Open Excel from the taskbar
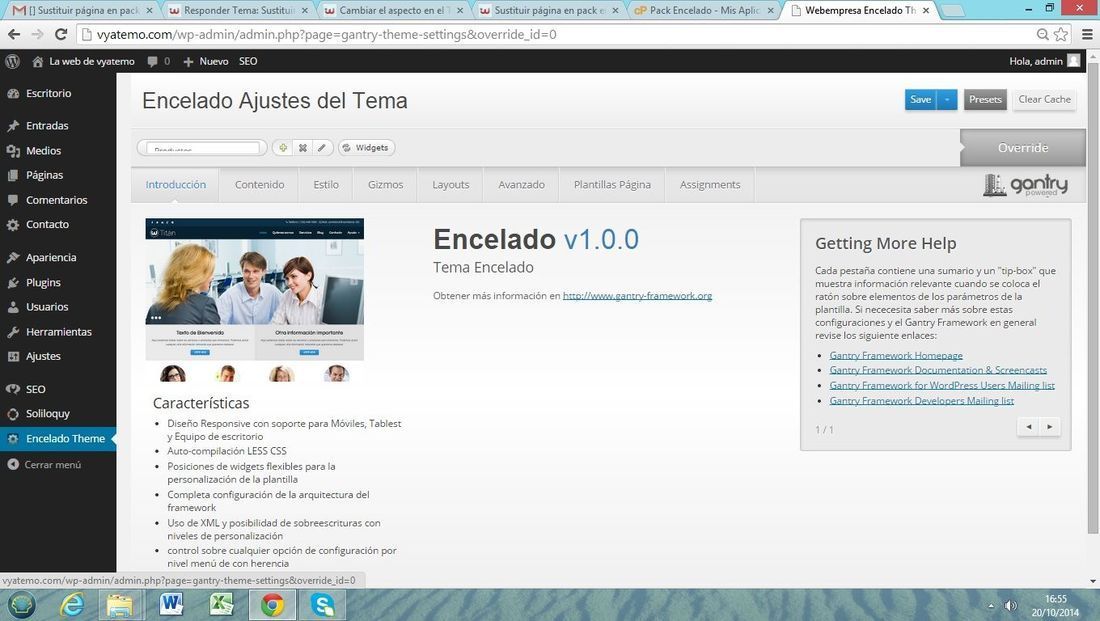Viewport: 1100px width, 621px height. (x=222, y=604)
